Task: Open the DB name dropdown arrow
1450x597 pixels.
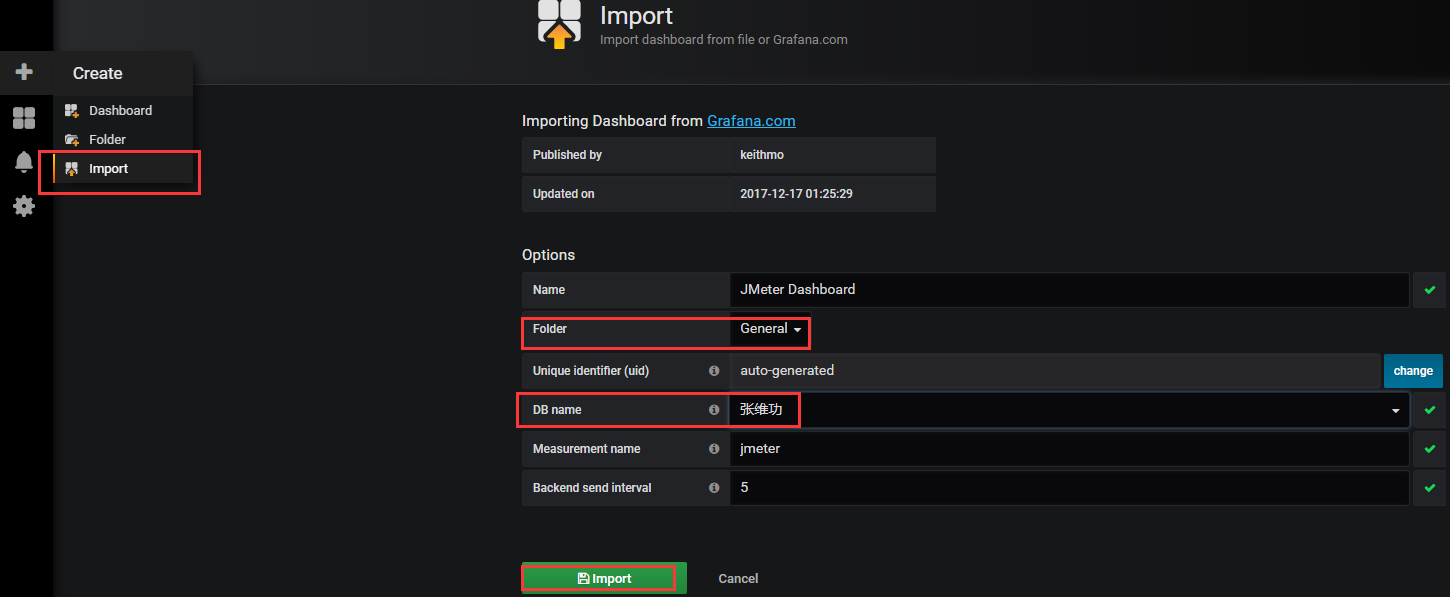Action: coord(1395,410)
